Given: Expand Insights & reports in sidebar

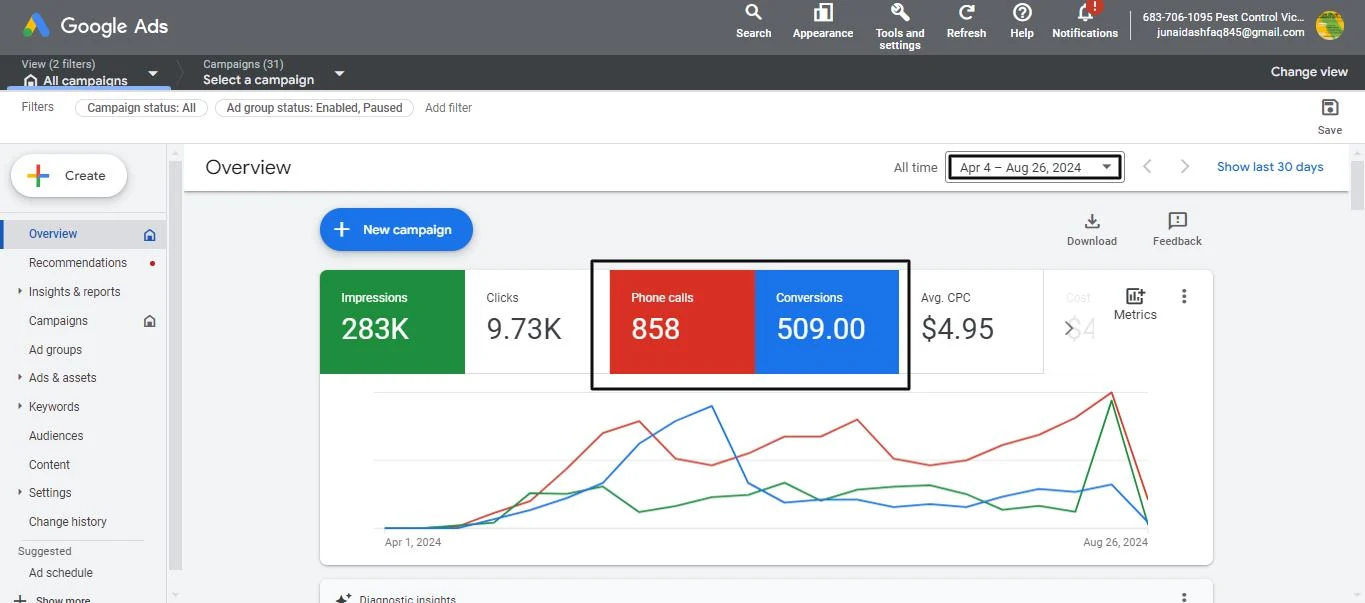Looking at the screenshot, I should pyautogui.click(x=20, y=292).
